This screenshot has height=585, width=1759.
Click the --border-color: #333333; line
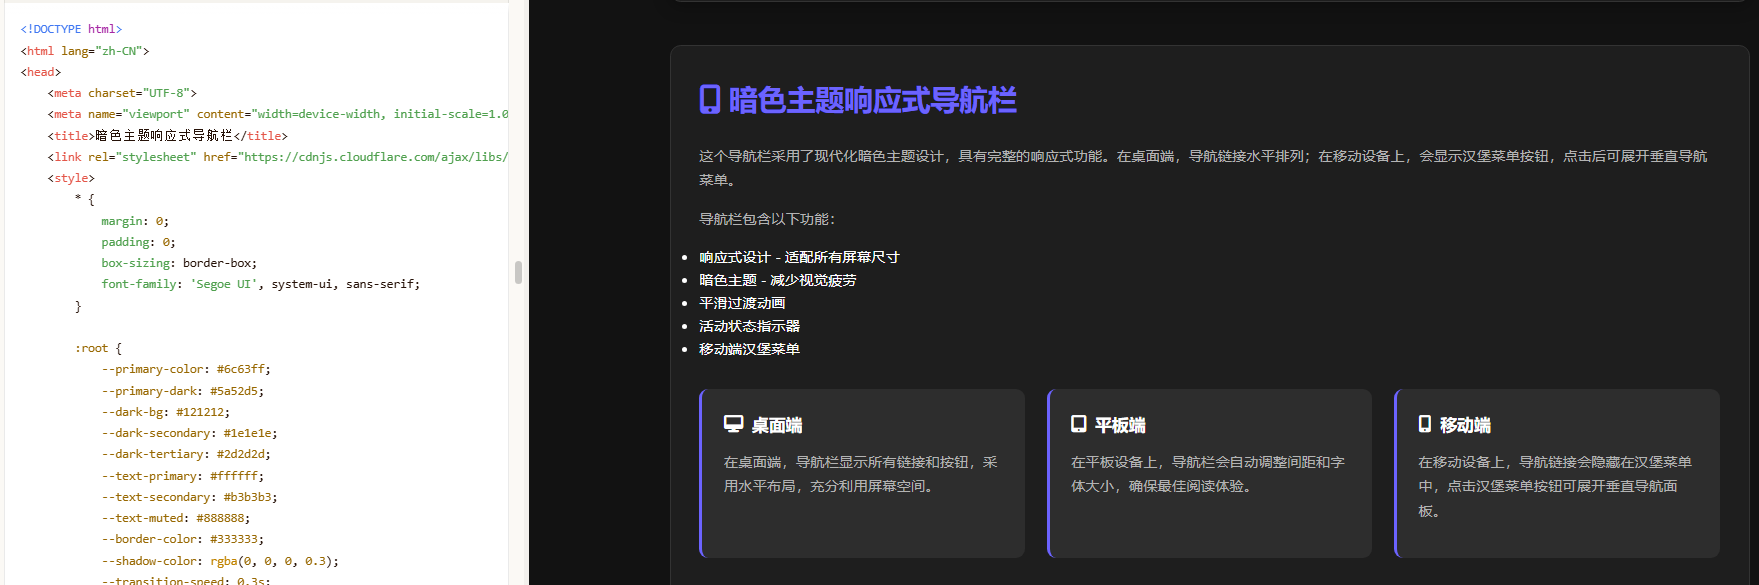[183, 539]
